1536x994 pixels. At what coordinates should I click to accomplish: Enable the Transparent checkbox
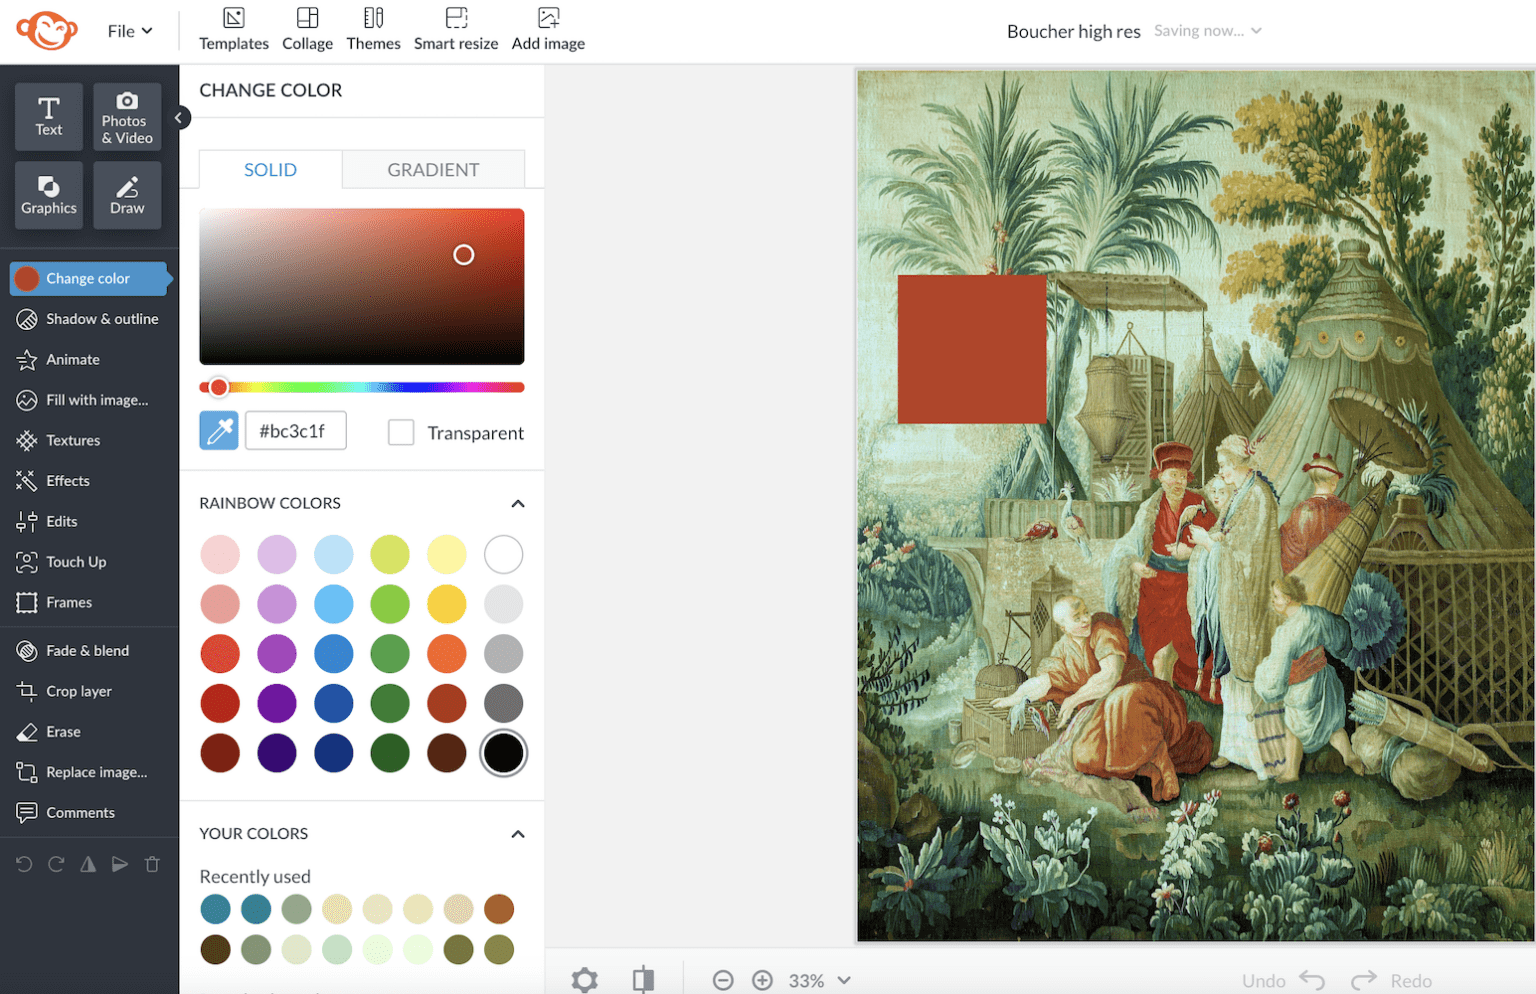tap(401, 432)
